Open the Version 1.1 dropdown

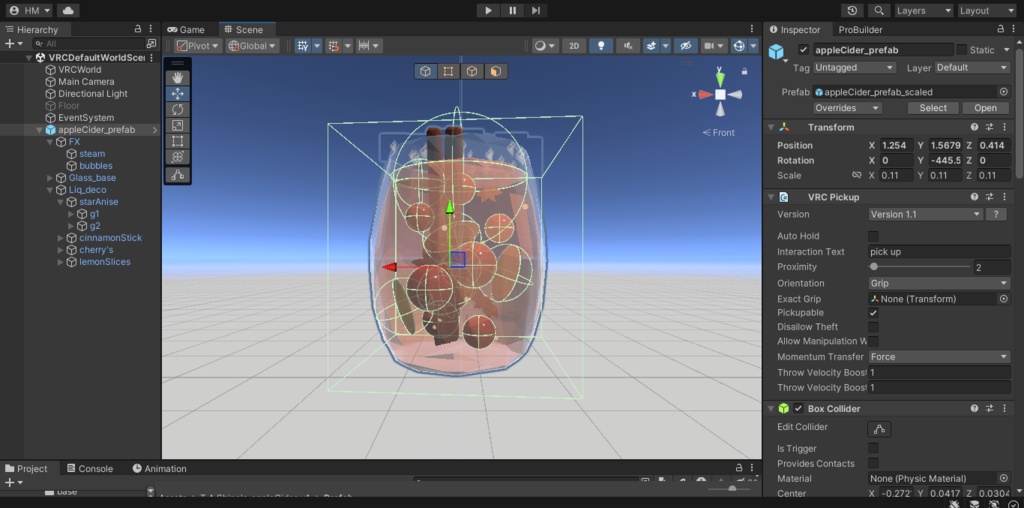click(925, 214)
